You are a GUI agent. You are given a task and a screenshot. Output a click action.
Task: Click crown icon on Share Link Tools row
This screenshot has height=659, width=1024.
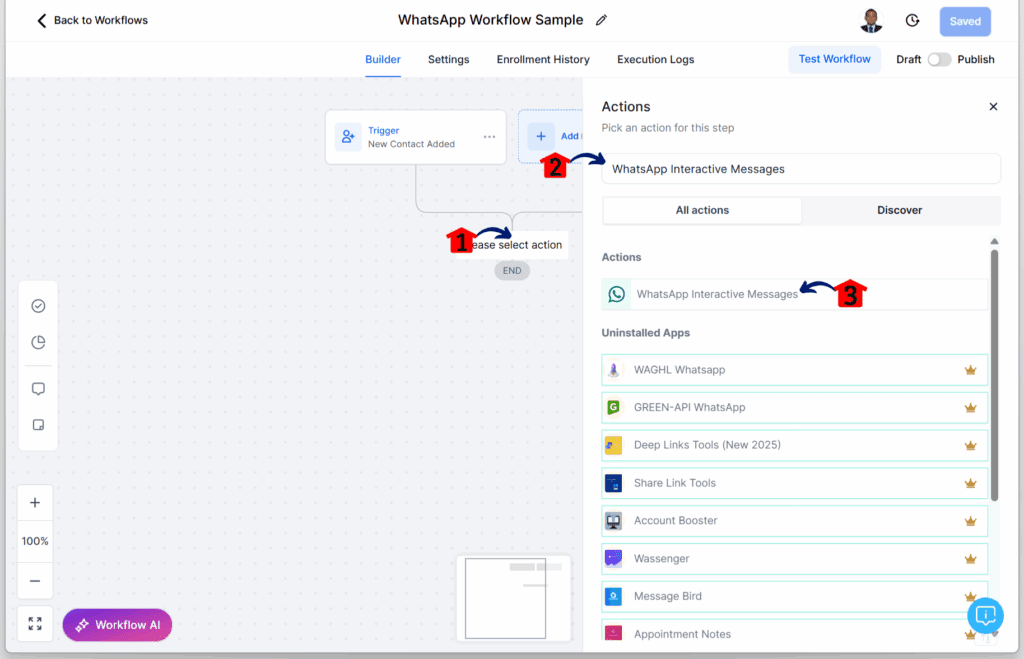click(970, 483)
